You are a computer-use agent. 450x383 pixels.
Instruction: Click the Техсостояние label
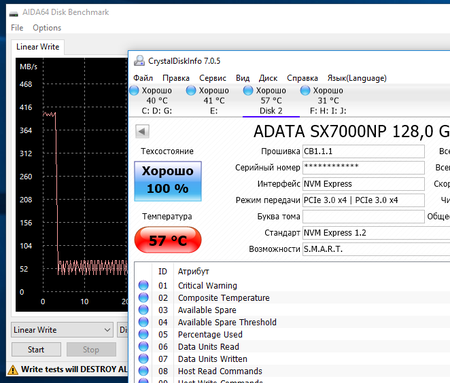click(x=167, y=151)
